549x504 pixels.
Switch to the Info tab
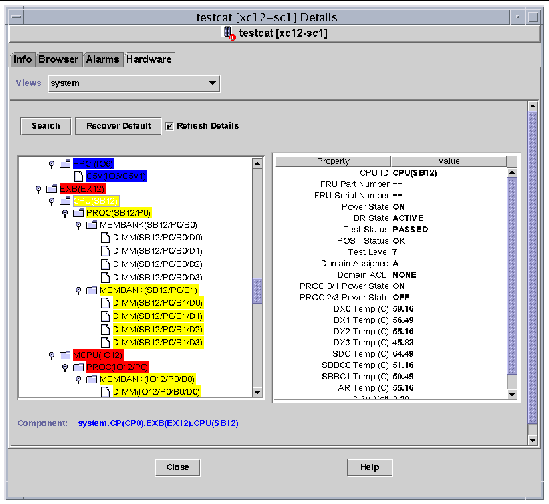click(x=23, y=59)
